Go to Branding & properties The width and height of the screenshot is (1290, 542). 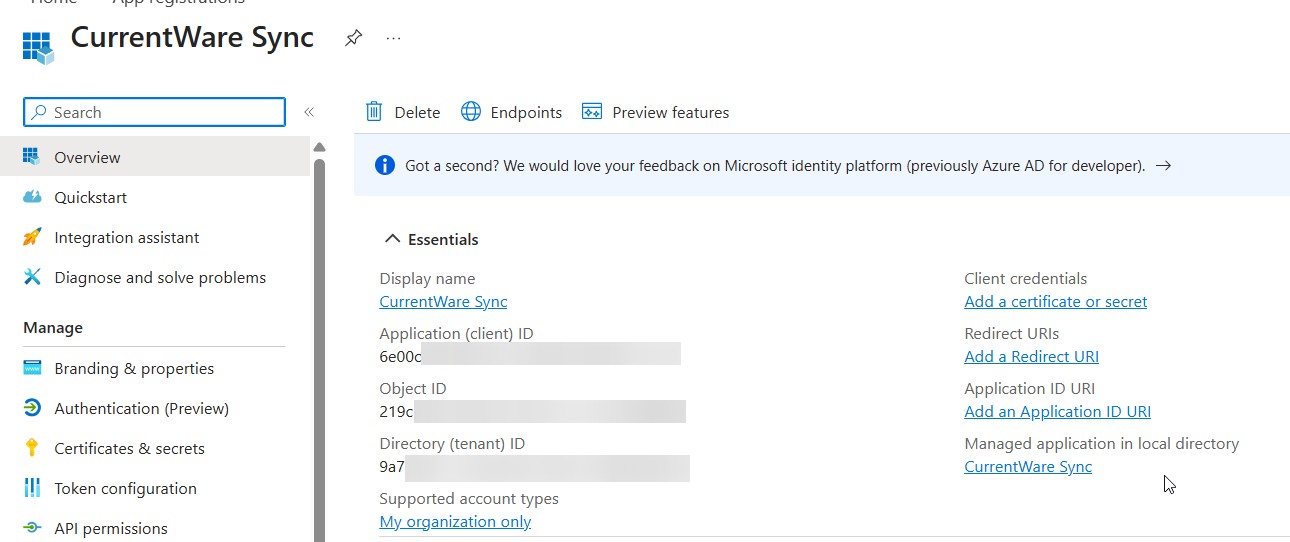tap(134, 368)
